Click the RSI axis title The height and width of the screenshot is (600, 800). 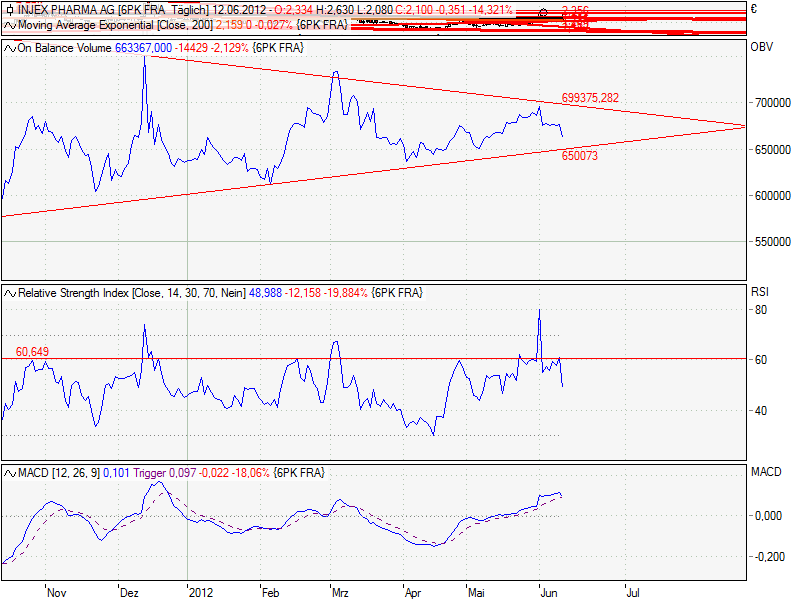coord(760,292)
